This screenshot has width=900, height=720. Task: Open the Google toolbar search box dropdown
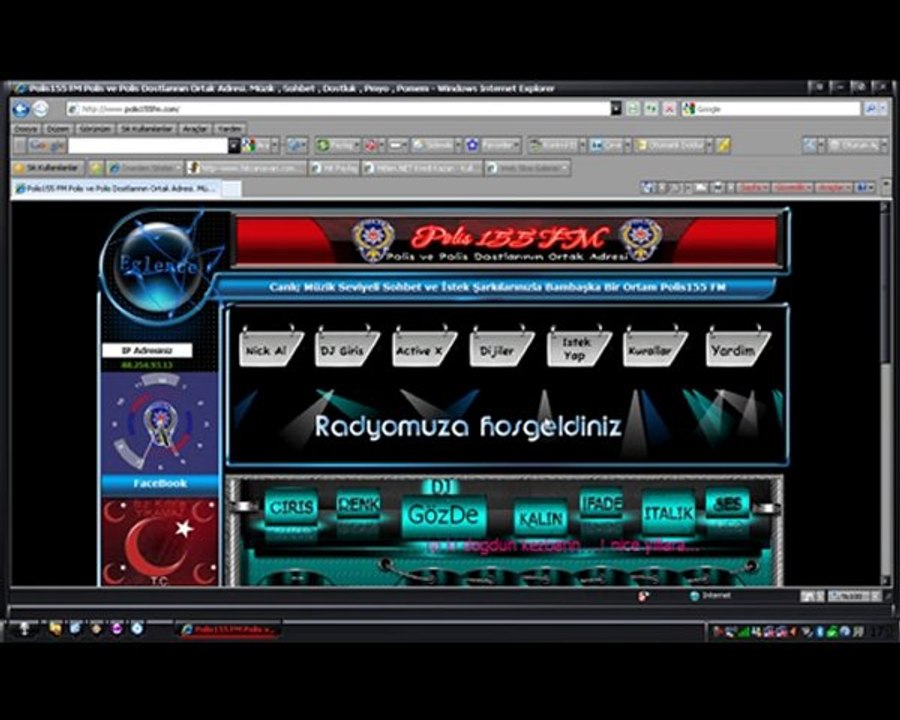234,145
